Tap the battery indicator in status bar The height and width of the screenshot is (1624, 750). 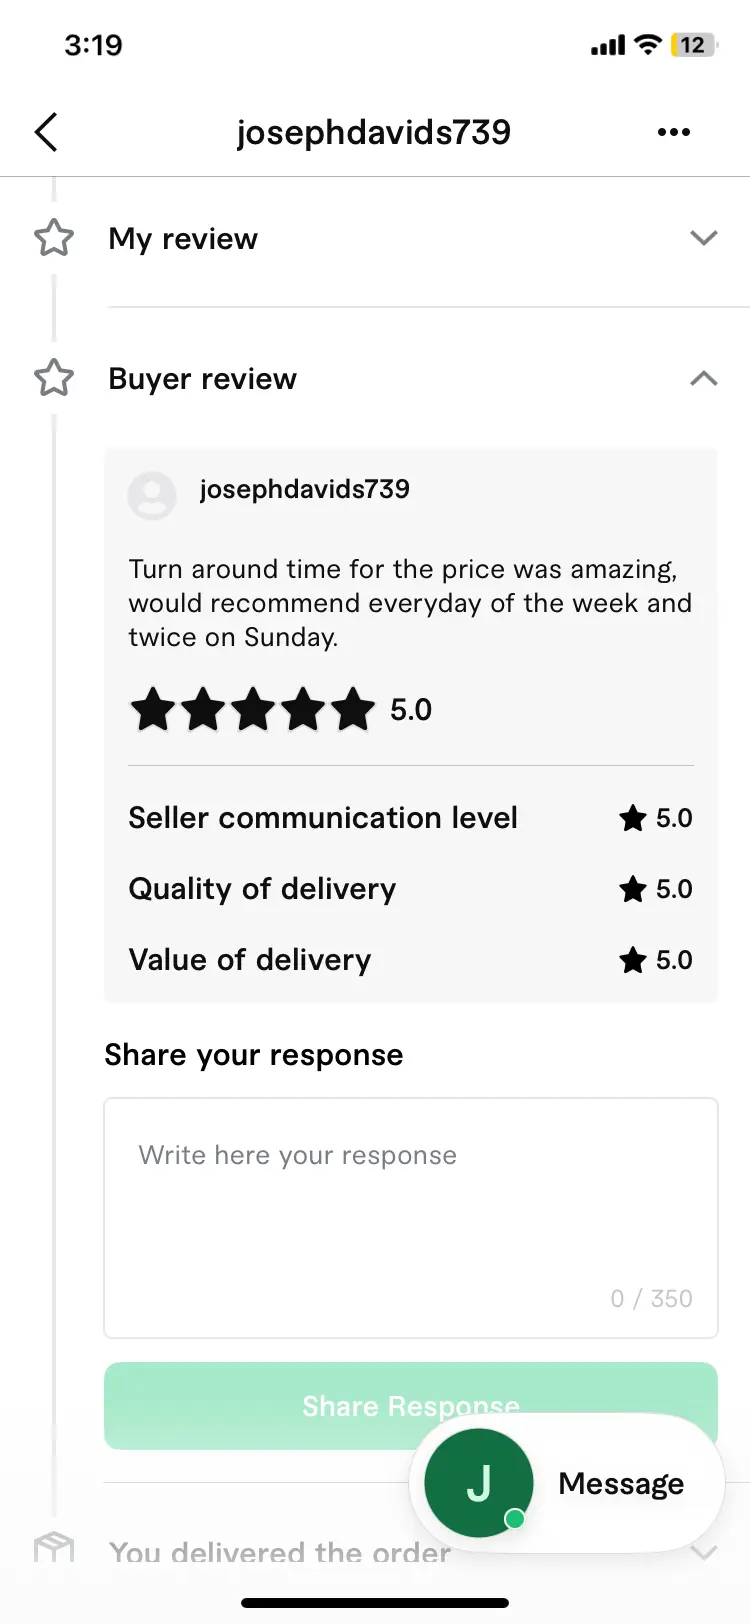click(694, 45)
